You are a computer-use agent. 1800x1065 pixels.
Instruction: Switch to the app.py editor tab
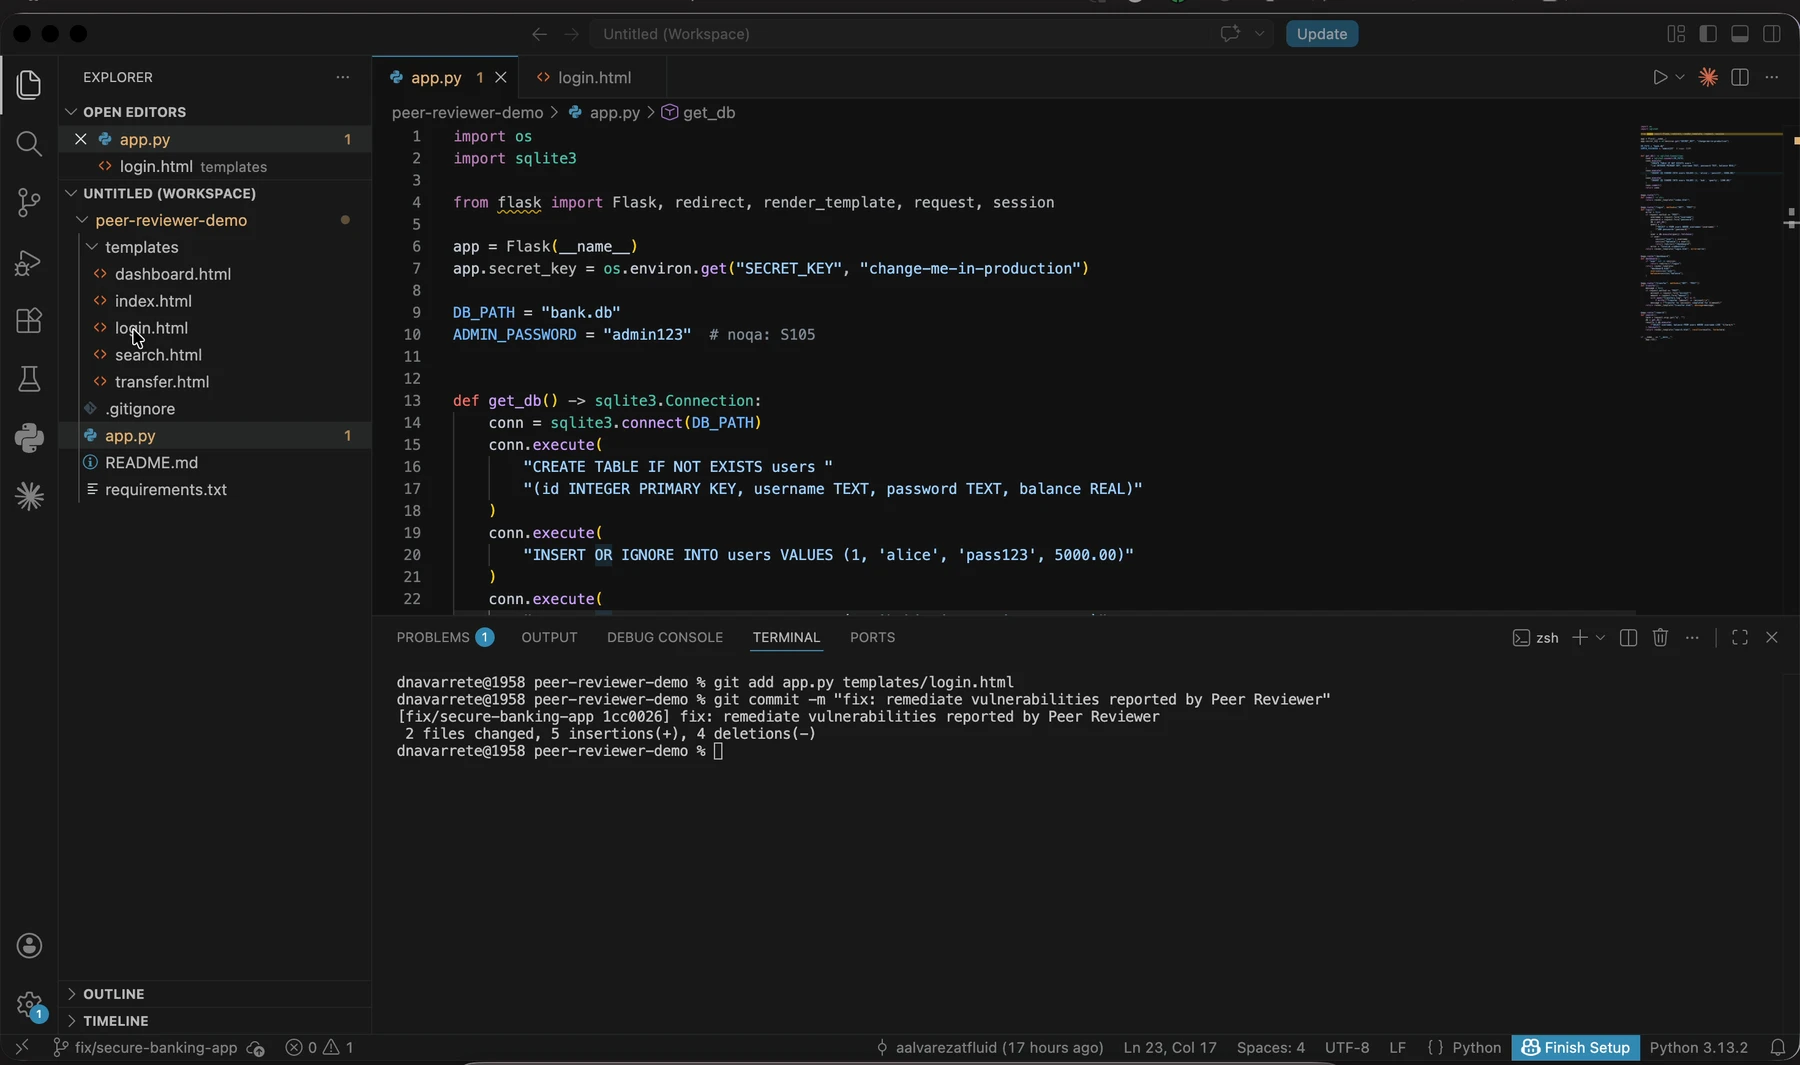coord(435,77)
